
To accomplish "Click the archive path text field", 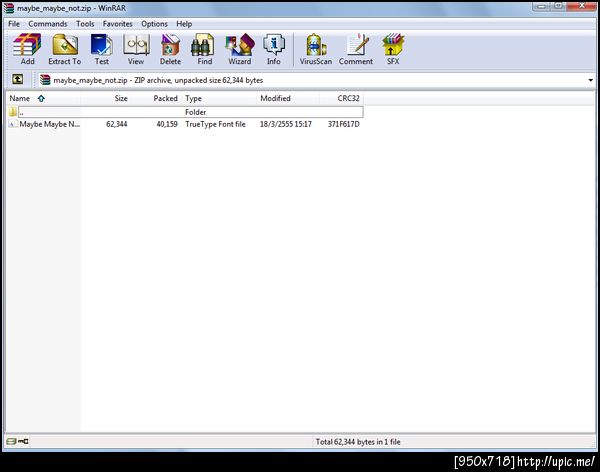I will tap(316, 80).
